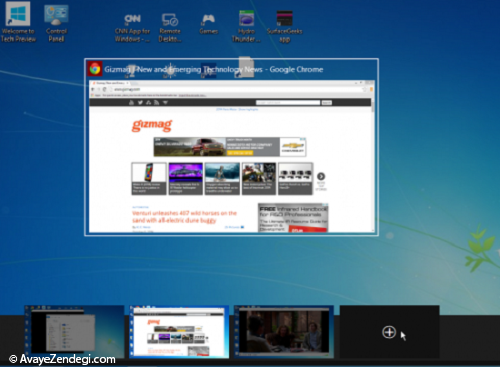Switch to the second desktop thumbnail showing Gizmag
The width and height of the screenshot is (500, 367).
coord(179,332)
